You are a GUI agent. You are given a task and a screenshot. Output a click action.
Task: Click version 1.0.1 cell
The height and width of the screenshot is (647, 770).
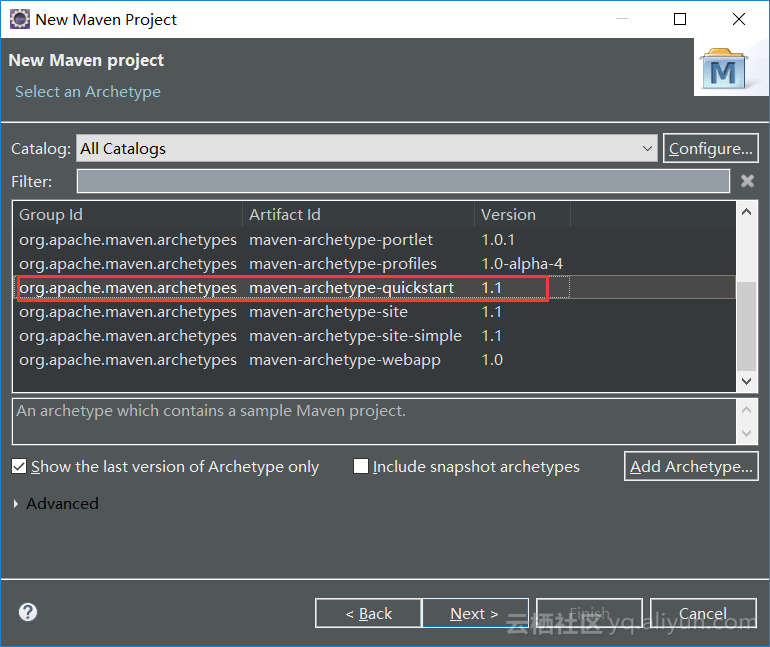point(498,240)
